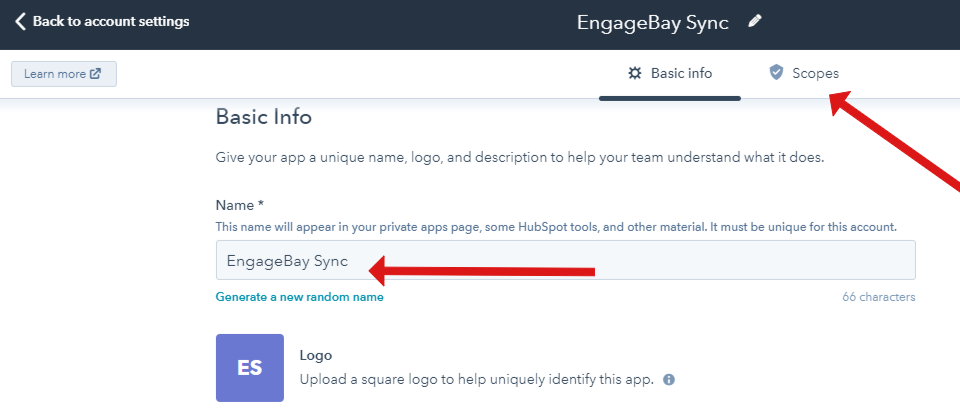
Task: Switch to the Scopes tab
Action: [x=804, y=73]
